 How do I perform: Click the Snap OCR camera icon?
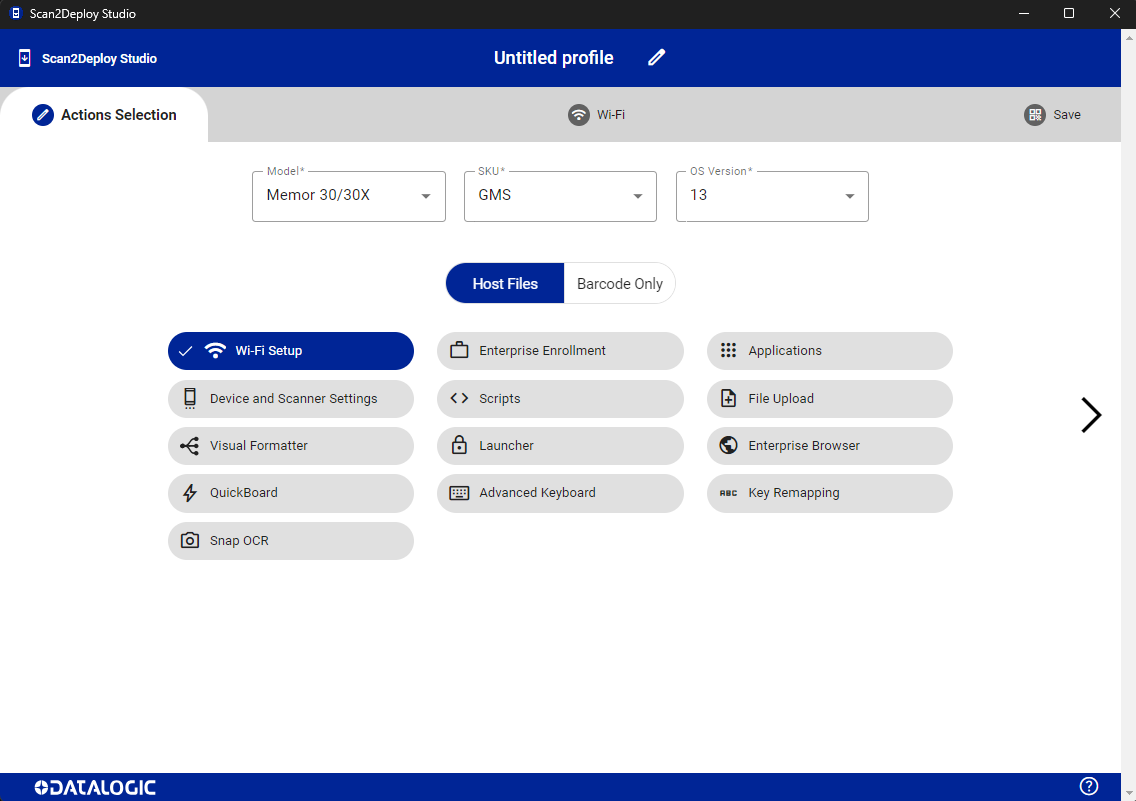point(189,541)
